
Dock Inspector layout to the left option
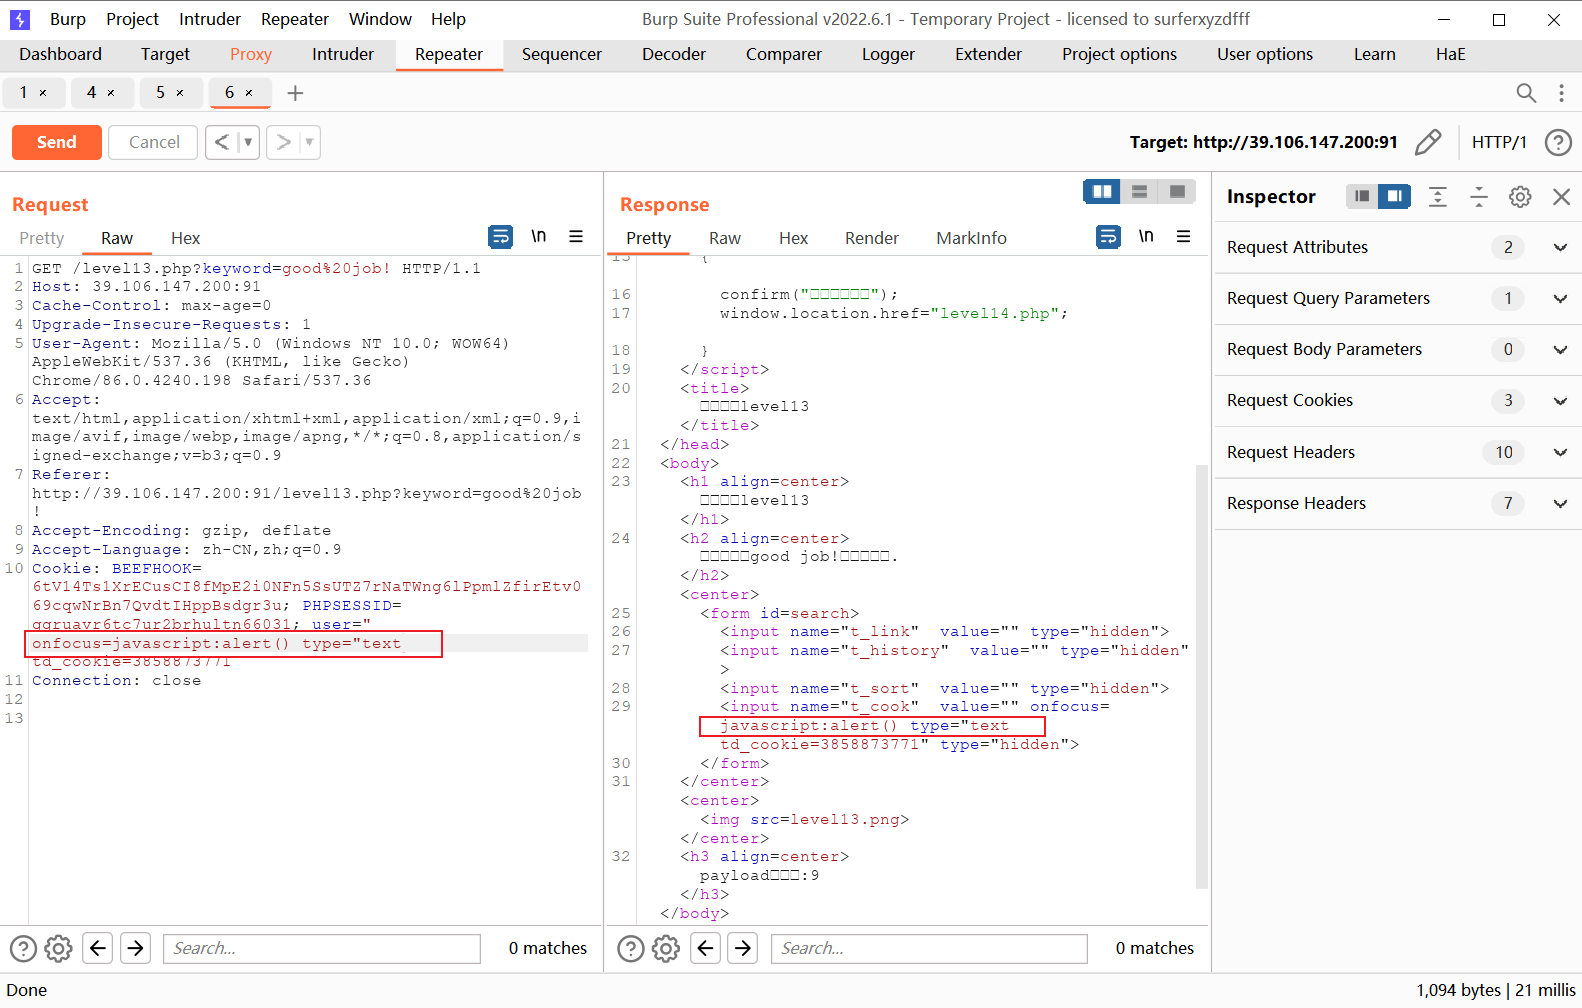(1362, 196)
